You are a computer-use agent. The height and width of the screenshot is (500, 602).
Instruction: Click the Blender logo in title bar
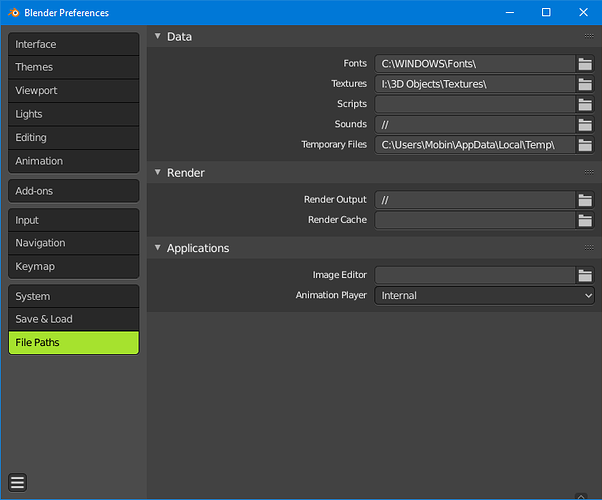click(x=14, y=13)
